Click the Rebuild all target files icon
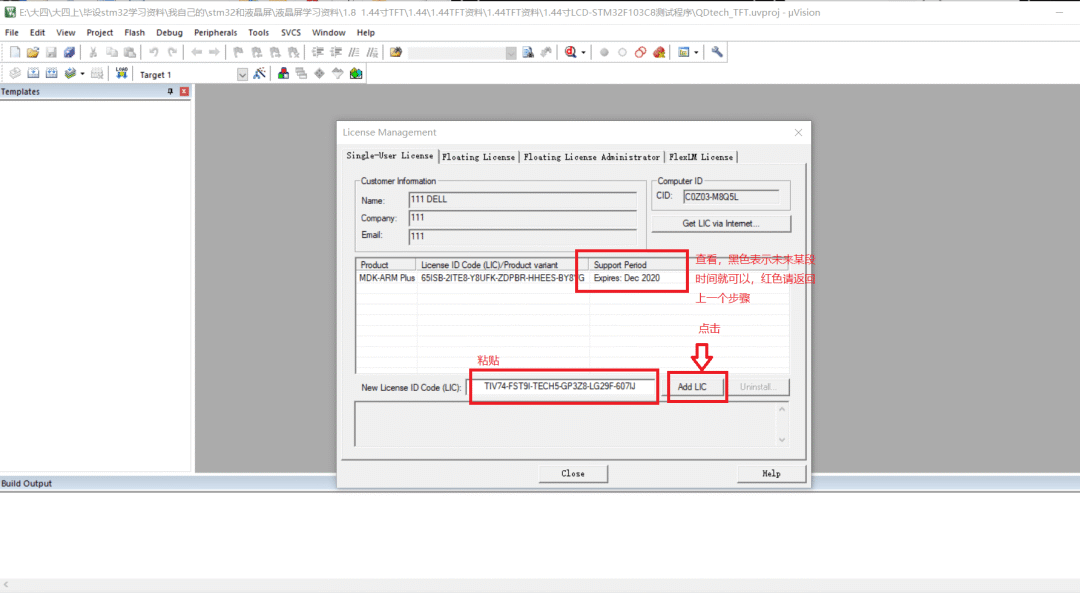The height and width of the screenshot is (593, 1080). (x=52, y=74)
